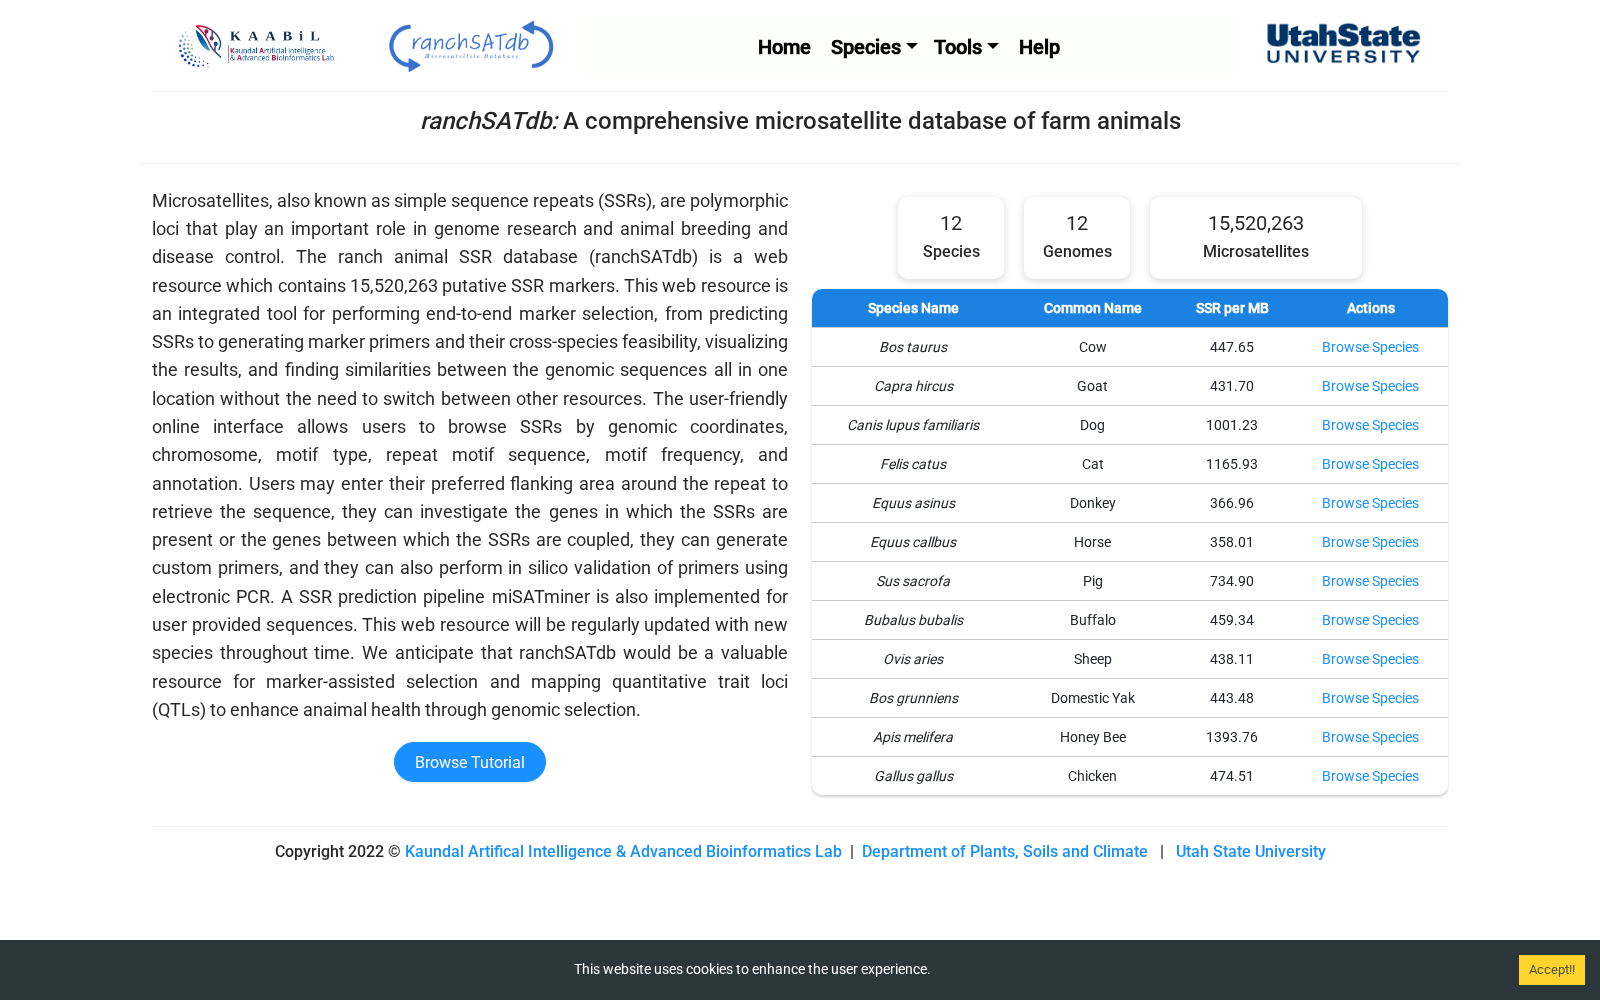Viewport: 1600px width, 1000px height.
Task: Browse Species for Equus asinus
Action: coord(1370,503)
